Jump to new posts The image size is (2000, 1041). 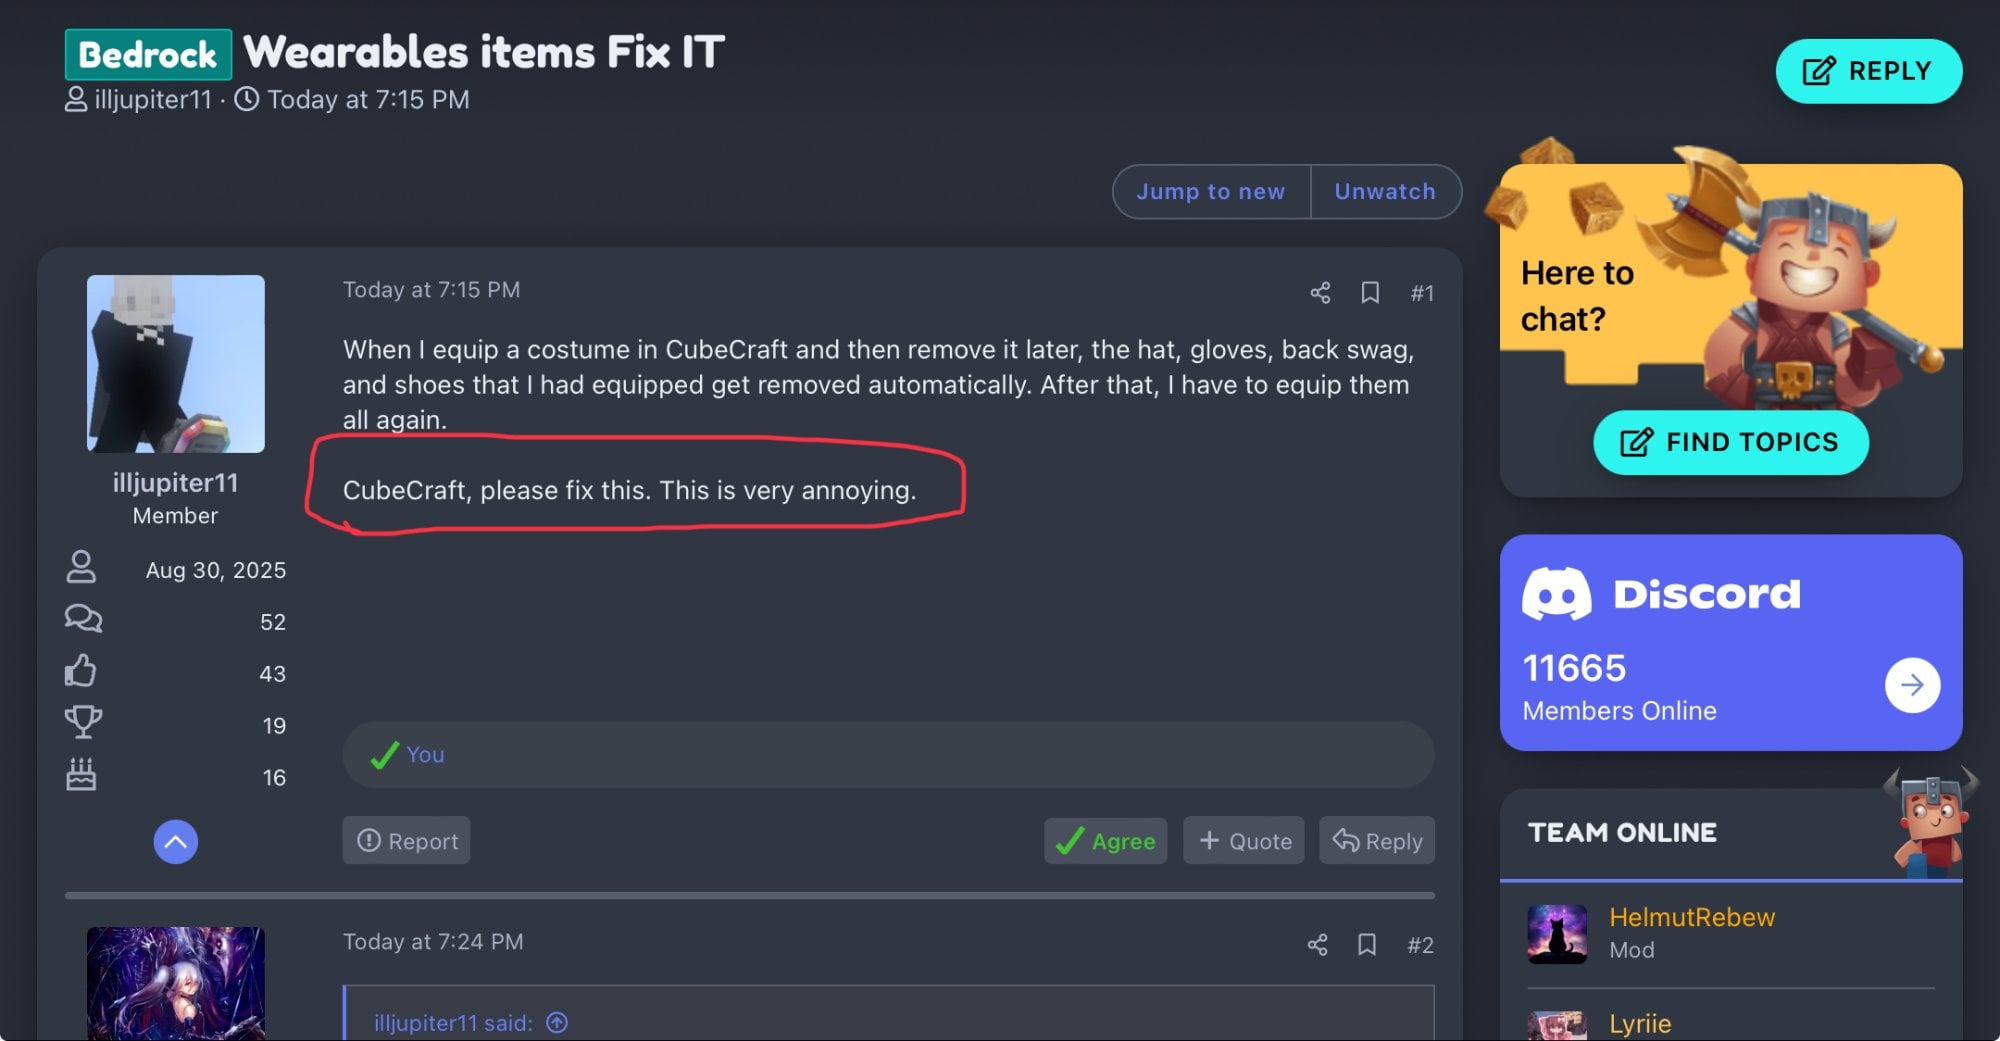(x=1211, y=191)
